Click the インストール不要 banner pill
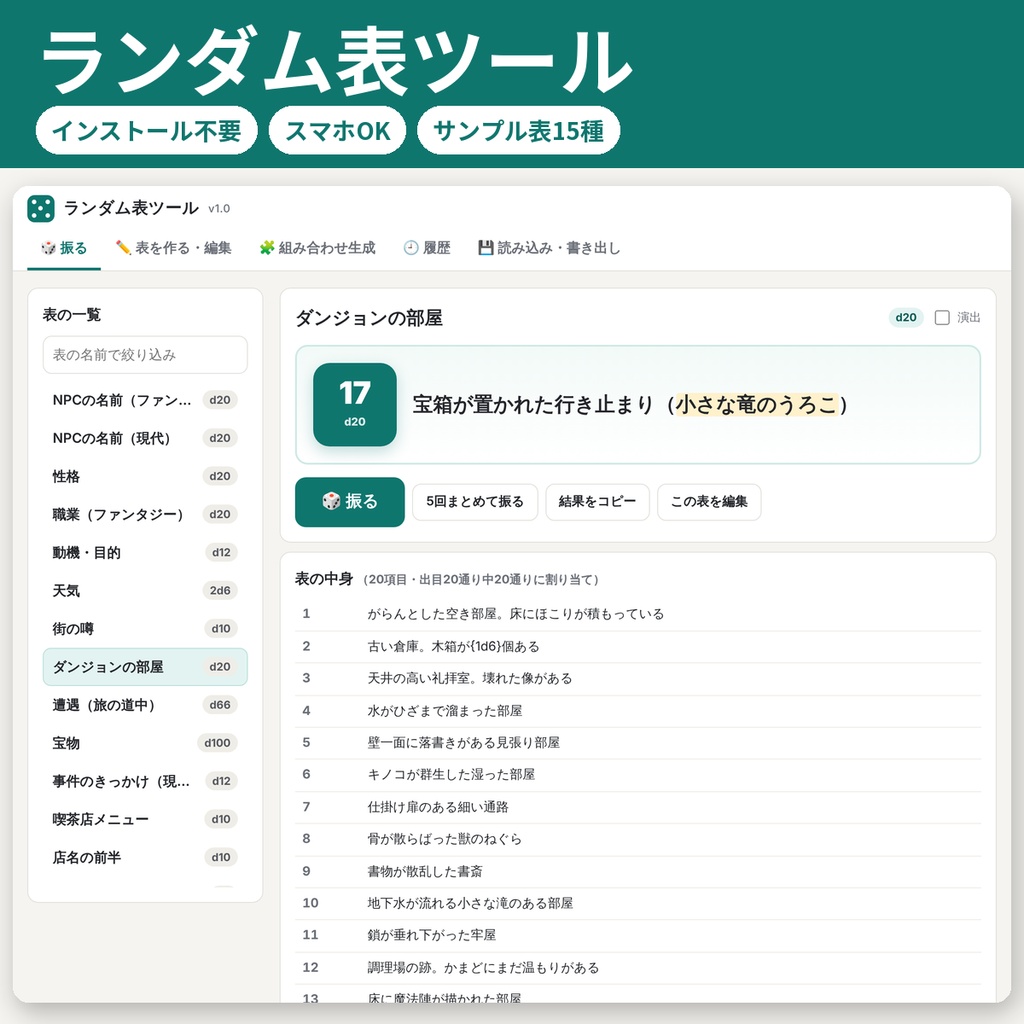This screenshot has height=1024, width=1024. click(147, 131)
